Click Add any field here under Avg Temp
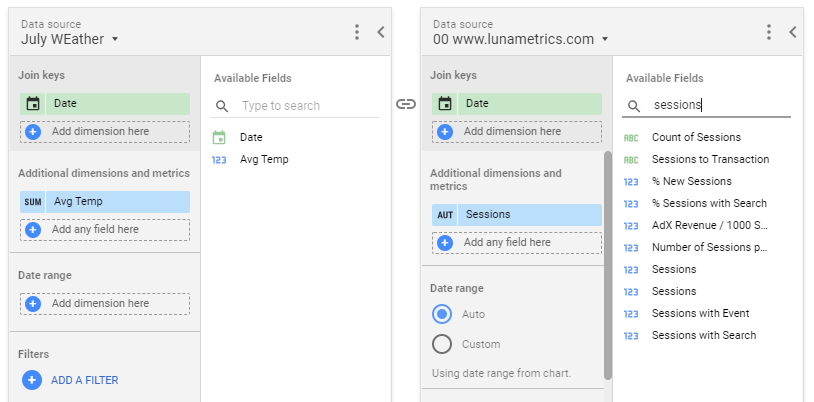This screenshot has height=402, width=814. tap(105, 230)
